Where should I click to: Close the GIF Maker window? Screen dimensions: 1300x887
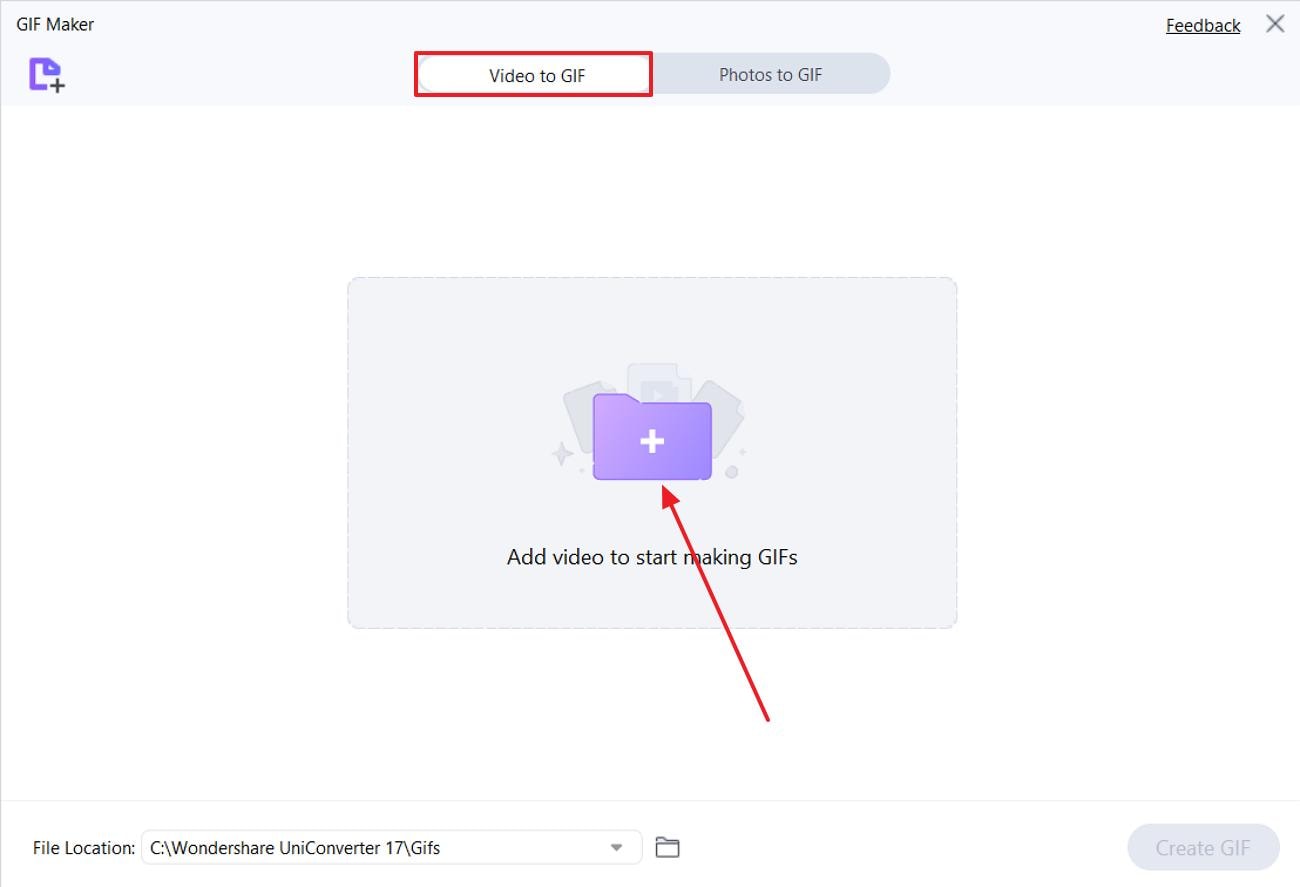(x=1275, y=23)
